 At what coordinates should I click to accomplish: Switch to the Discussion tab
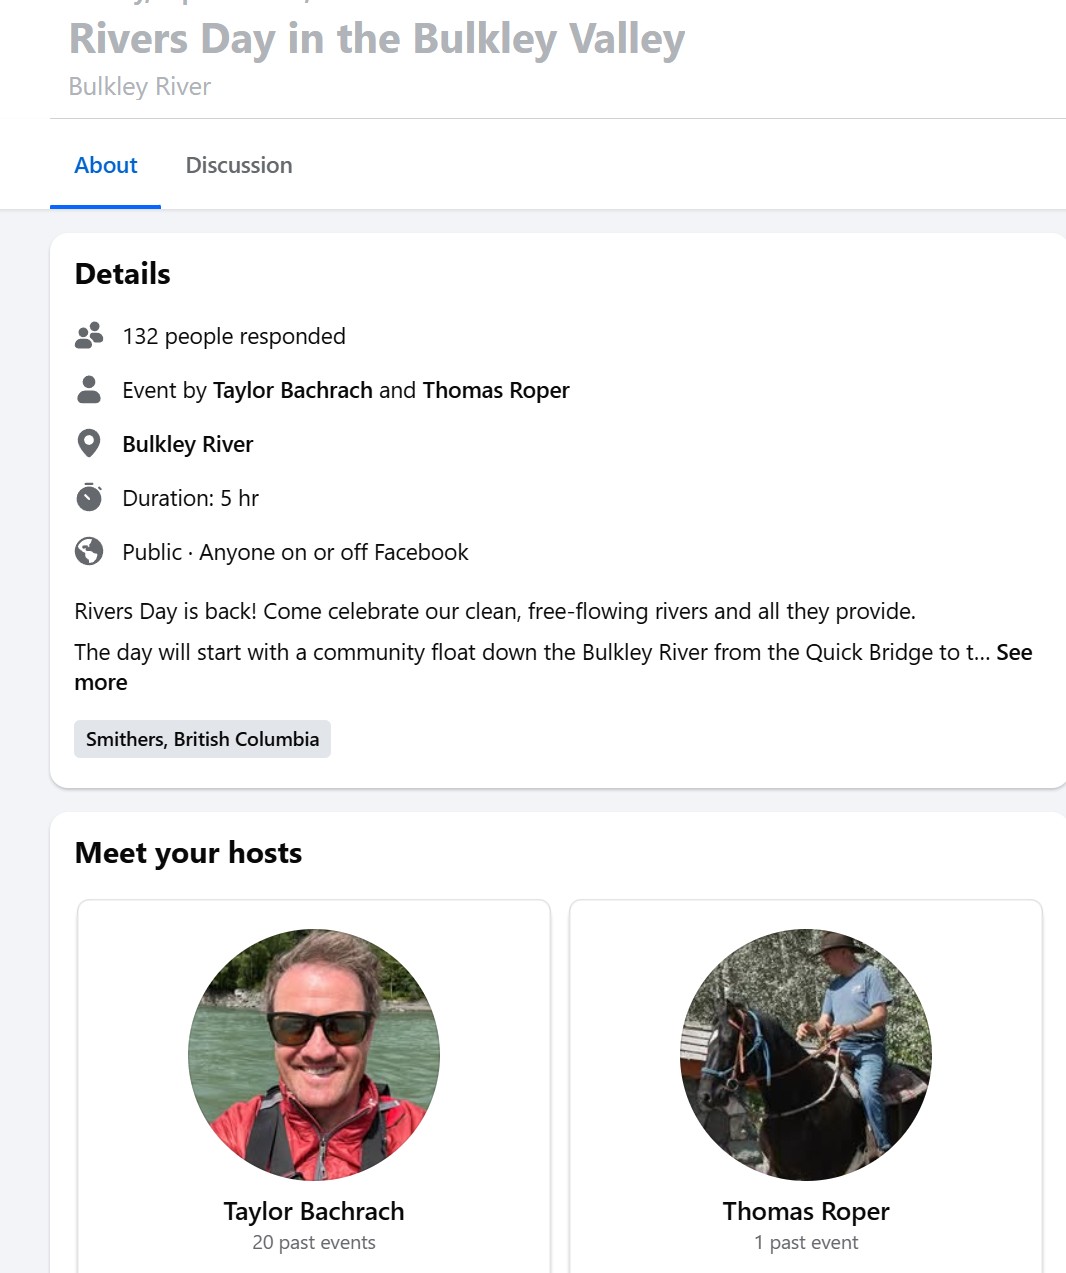point(239,165)
